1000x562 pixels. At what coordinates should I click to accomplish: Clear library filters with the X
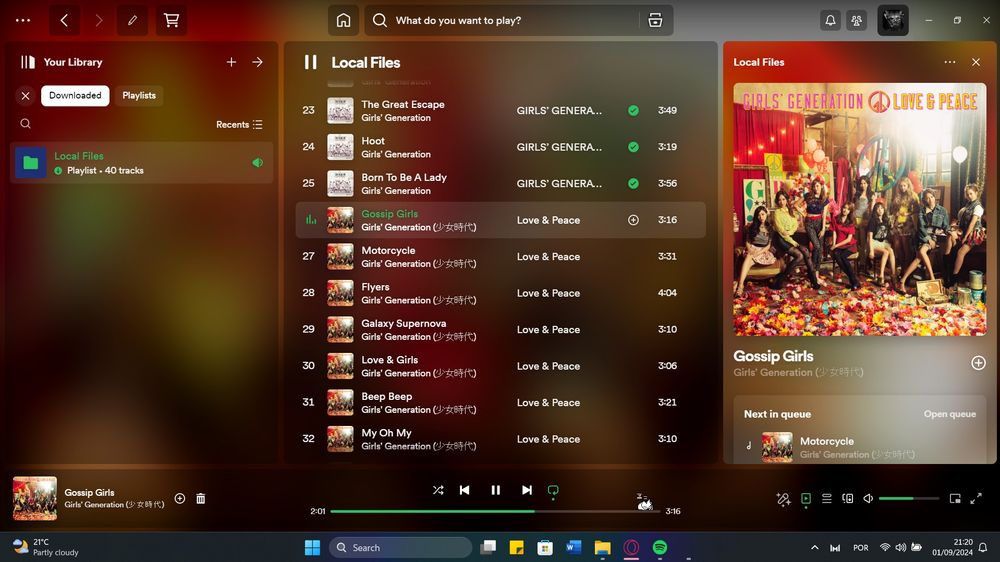[26, 96]
